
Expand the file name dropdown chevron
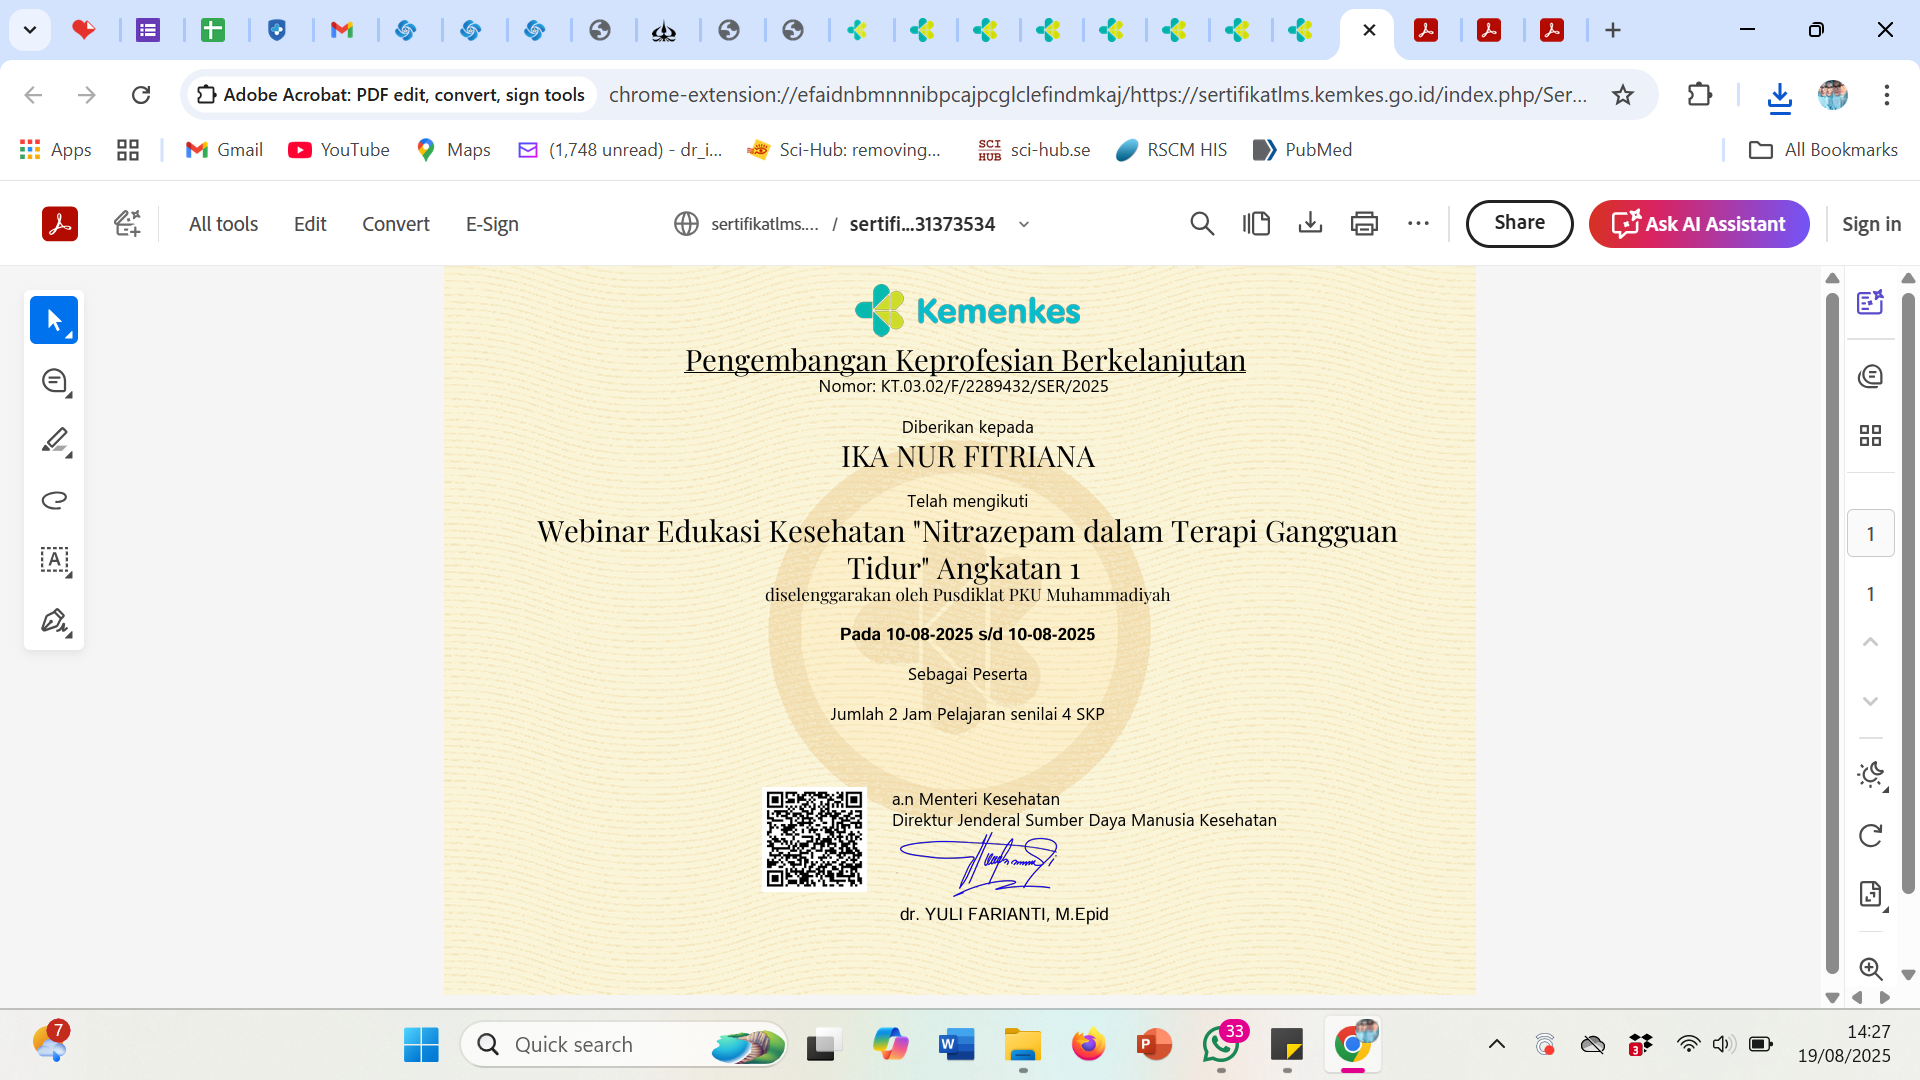click(1024, 225)
